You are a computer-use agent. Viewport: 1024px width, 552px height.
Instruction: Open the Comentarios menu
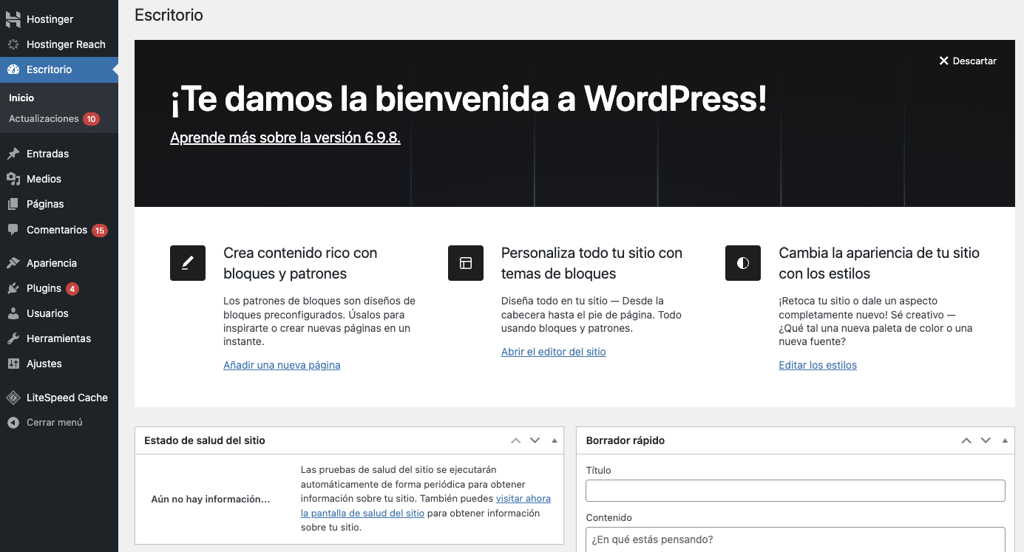59,230
